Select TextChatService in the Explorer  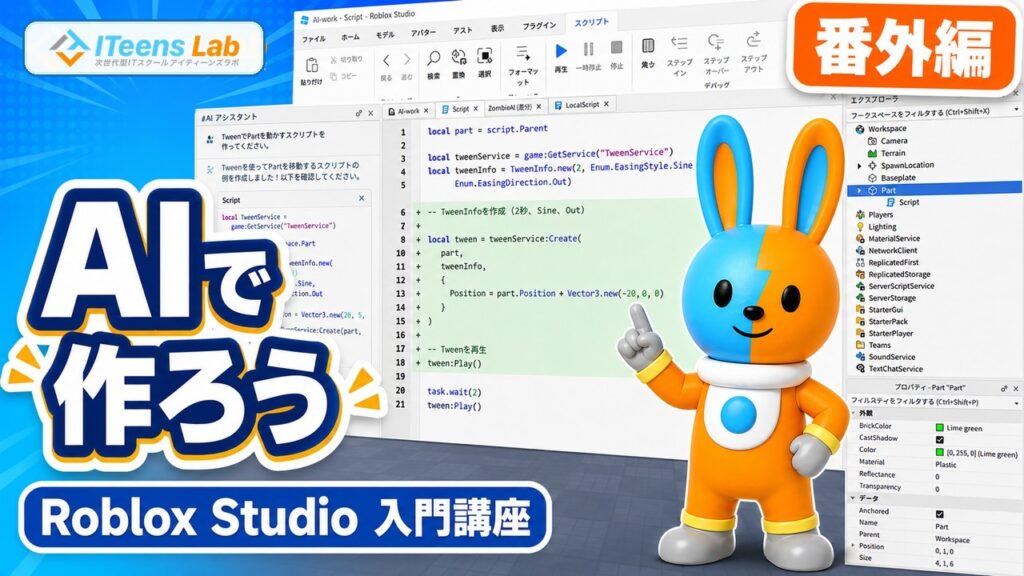pyautogui.click(x=895, y=368)
